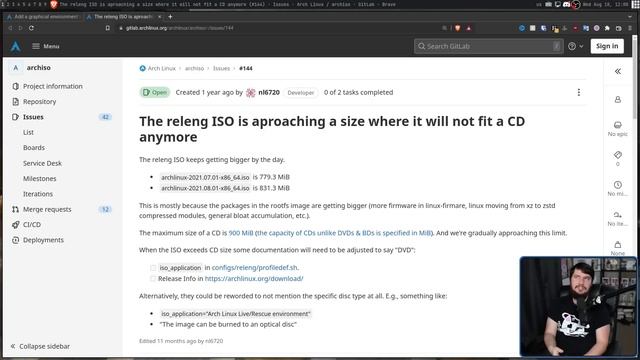This screenshot has height=360, width=640.
Task: Click Brave shields icon in address bar
Action: [x=458, y=28]
